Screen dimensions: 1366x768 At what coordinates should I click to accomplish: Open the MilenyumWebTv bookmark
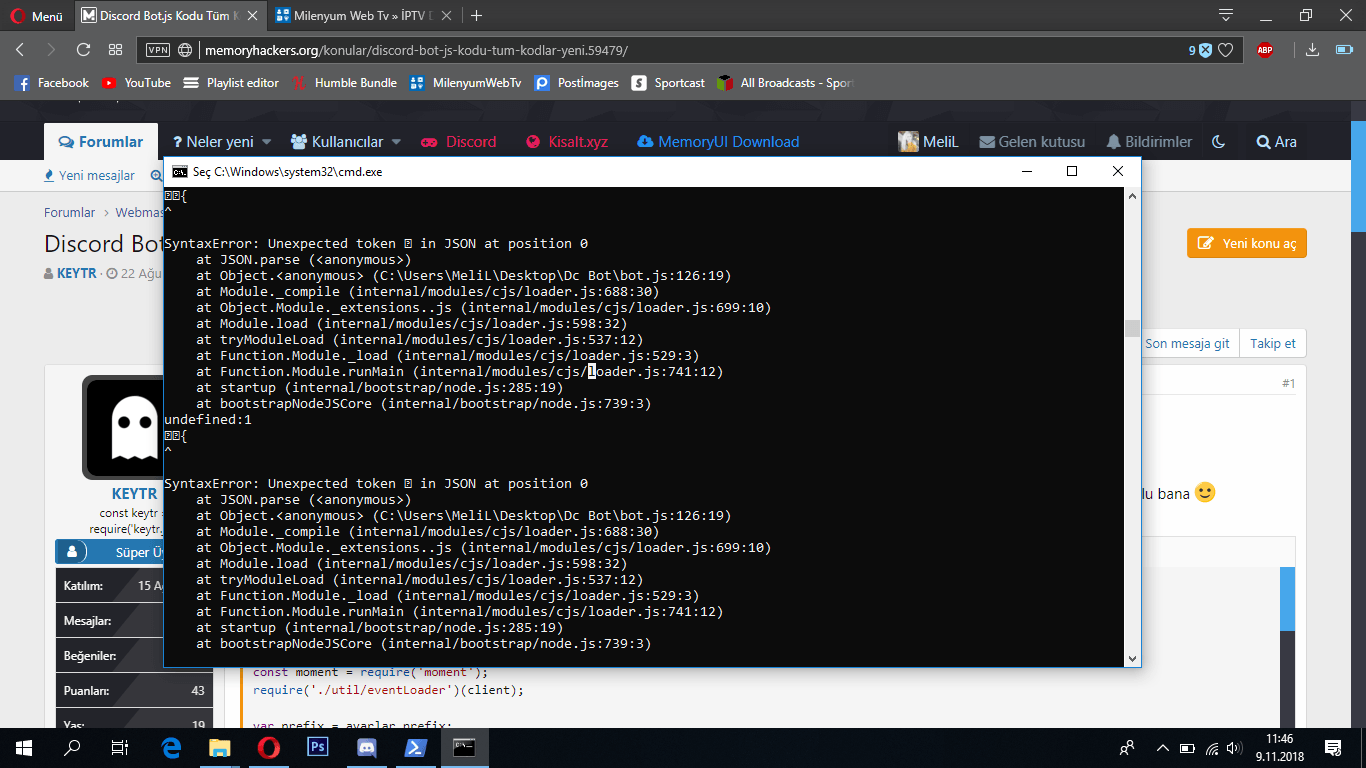pos(466,83)
